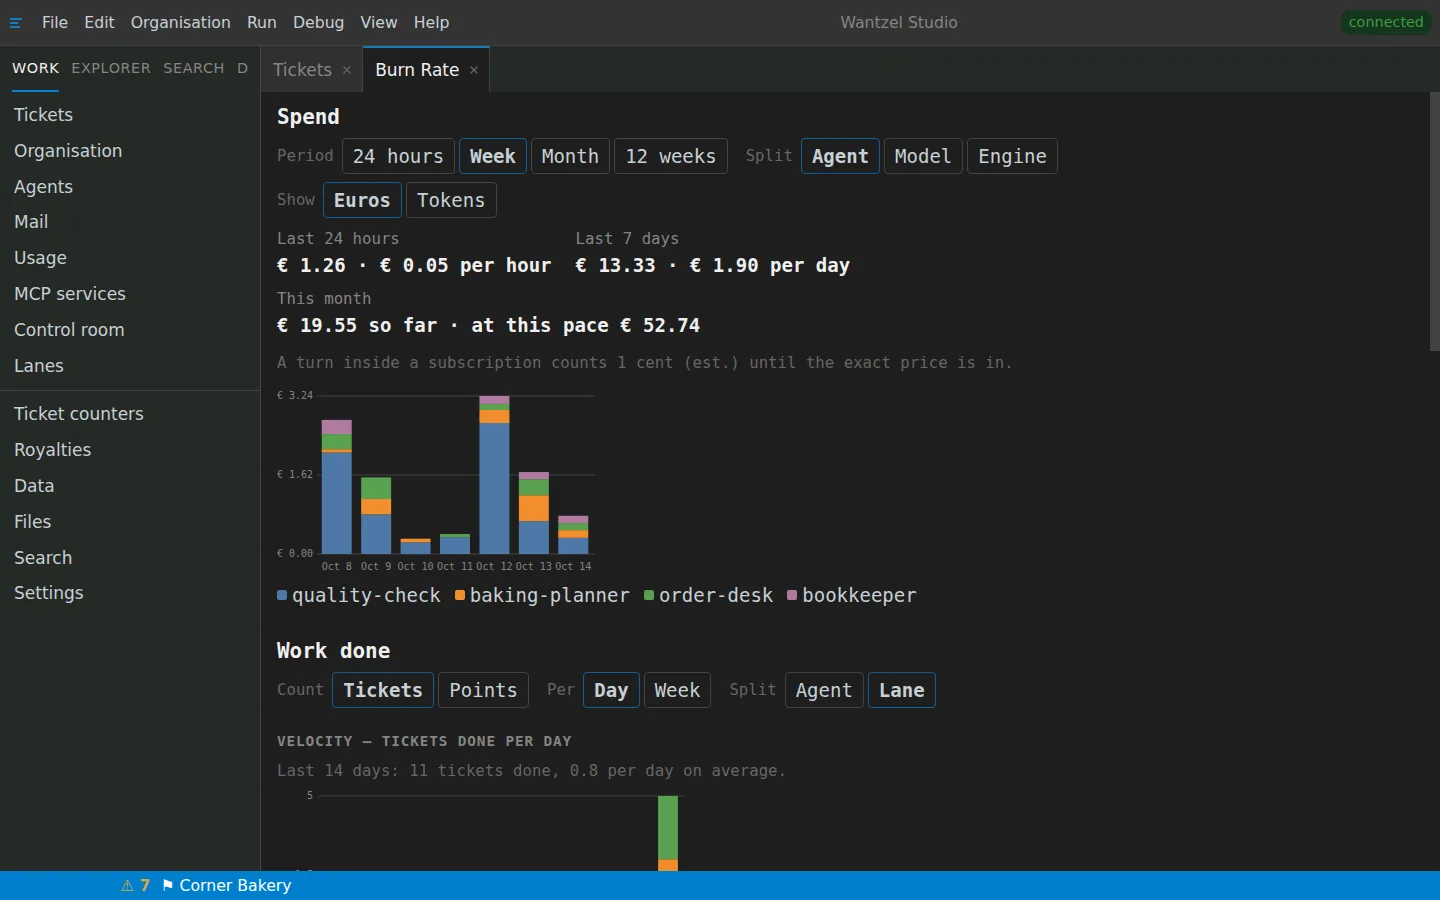Click the baking-planner orange legend swatch
This screenshot has width=1440, height=900.
[460, 596]
